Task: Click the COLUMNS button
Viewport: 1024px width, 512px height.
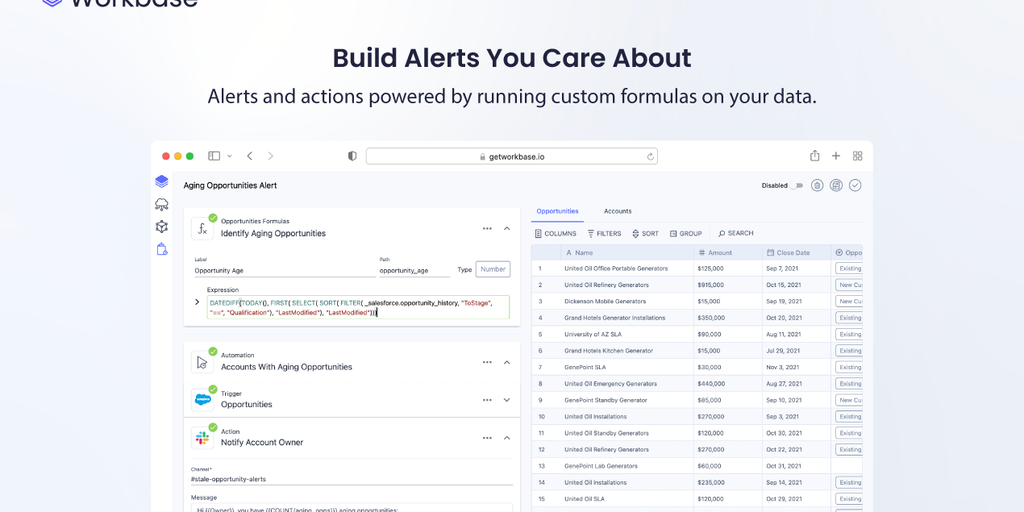Action: click(x=555, y=233)
